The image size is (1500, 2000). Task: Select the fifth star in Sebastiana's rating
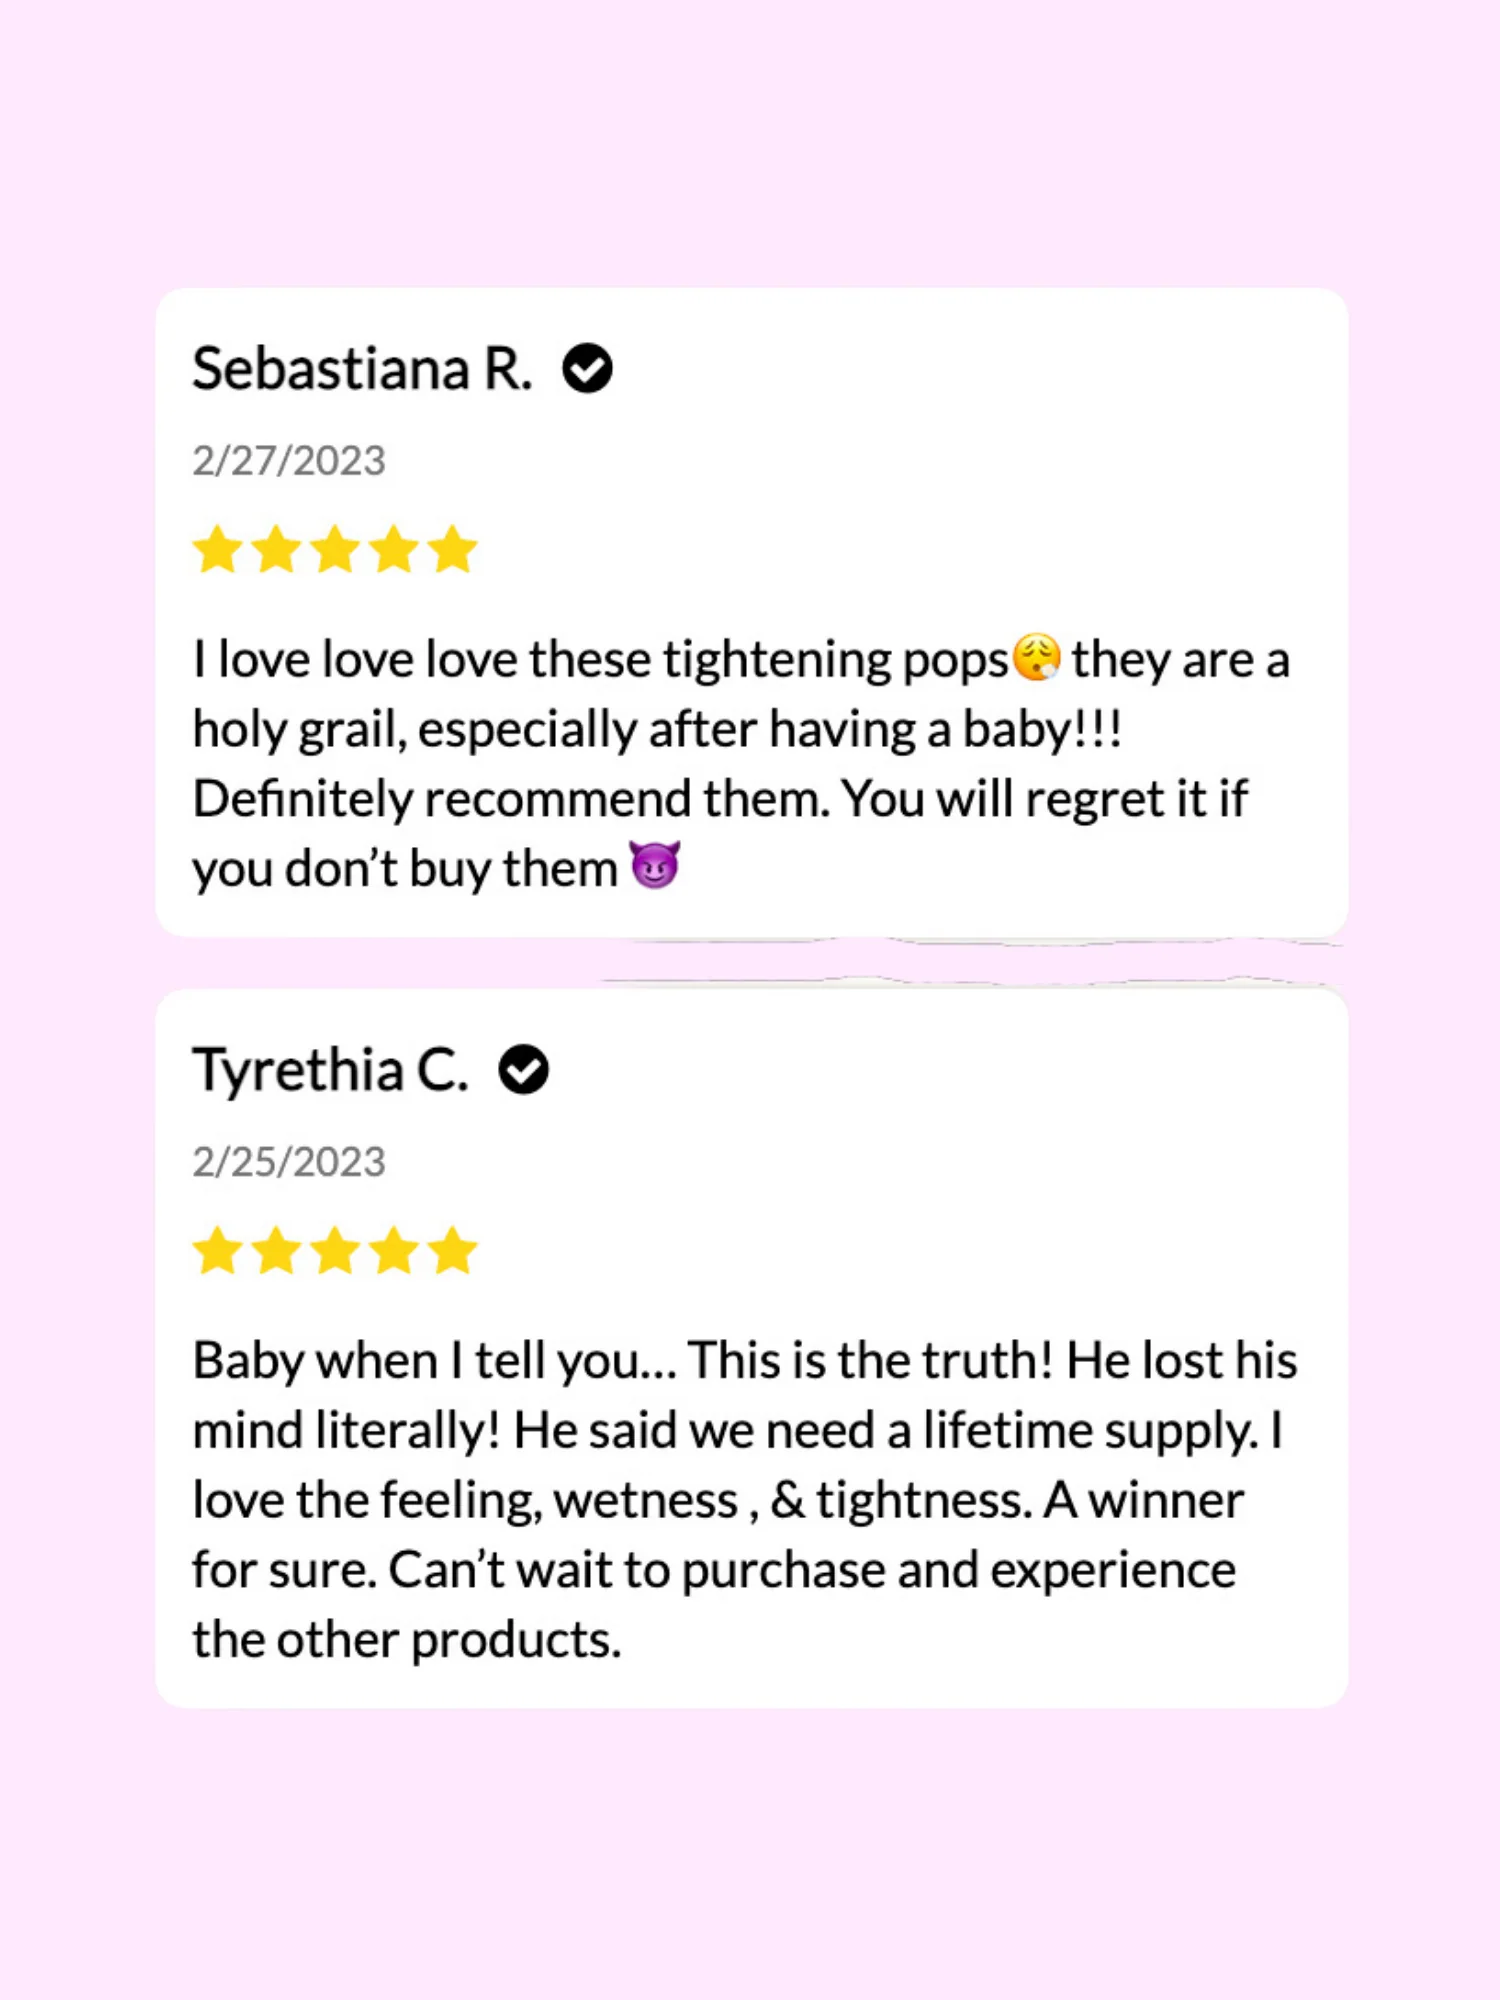(x=453, y=550)
